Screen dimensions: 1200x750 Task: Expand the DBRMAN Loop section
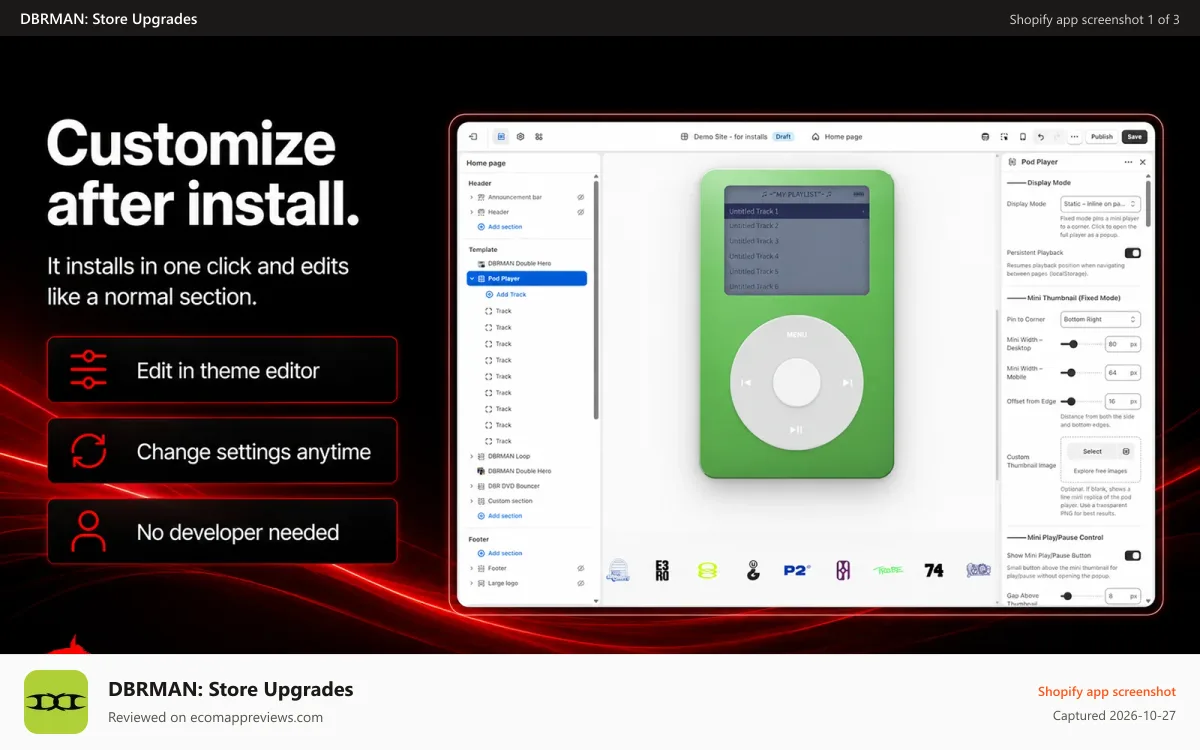pos(471,456)
